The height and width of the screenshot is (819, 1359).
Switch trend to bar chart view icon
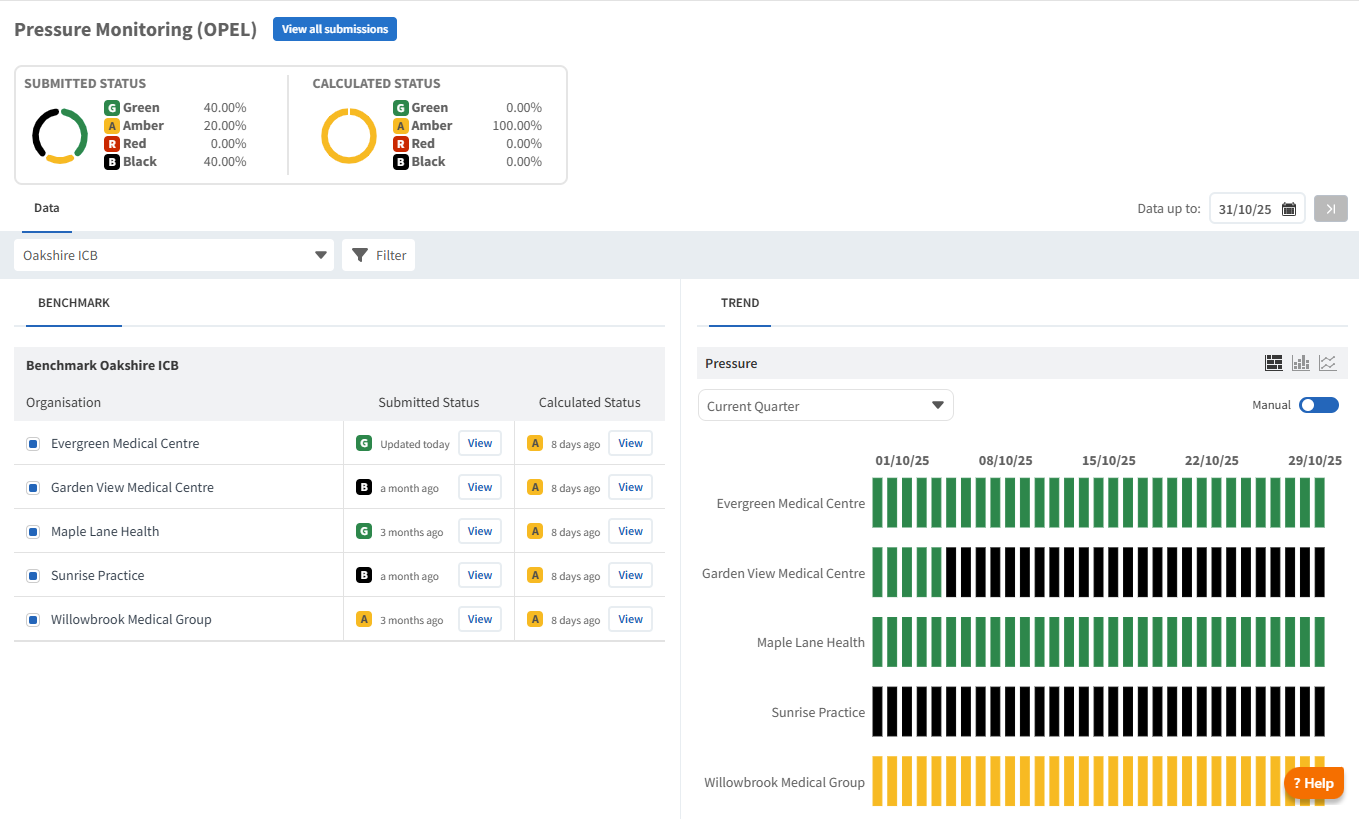[1301, 363]
